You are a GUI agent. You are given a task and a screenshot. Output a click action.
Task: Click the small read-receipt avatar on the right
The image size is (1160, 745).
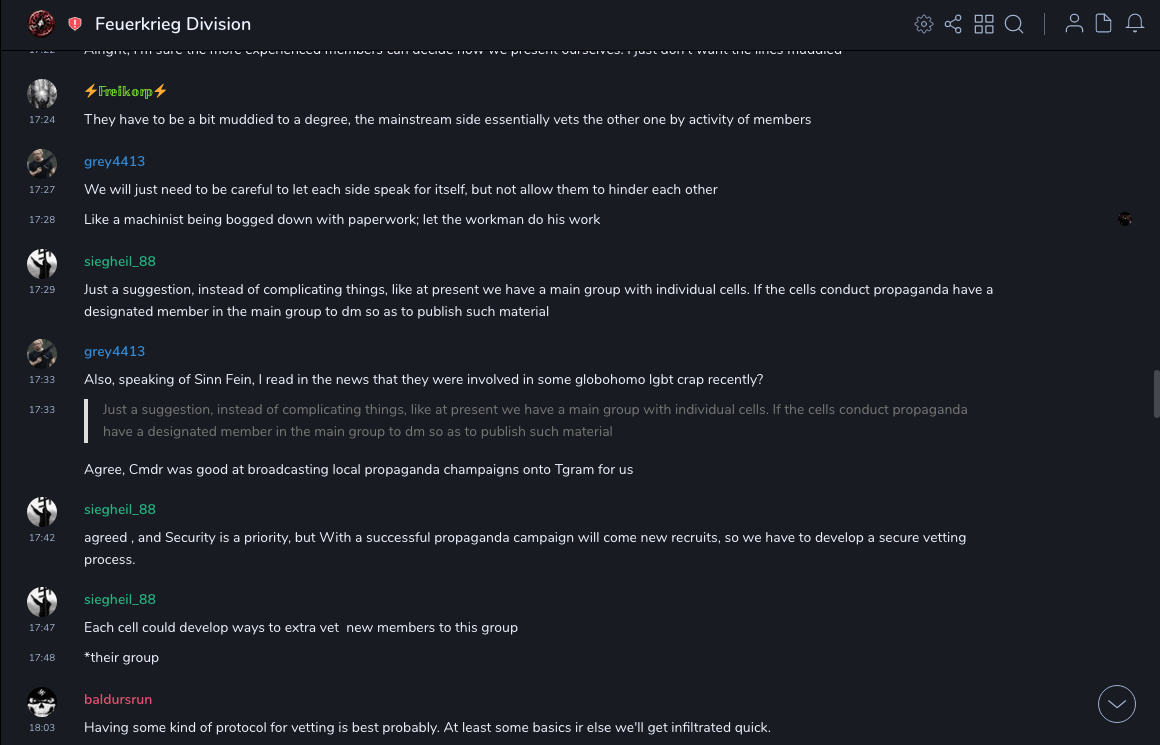(1125, 219)
